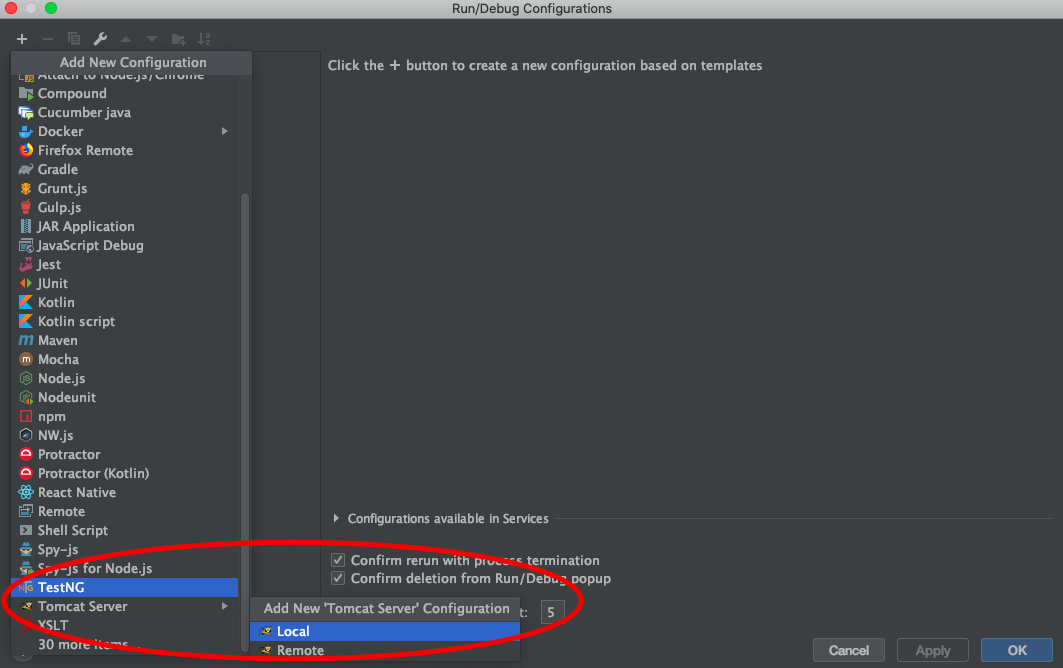The height and width of the screenshot is (668, 1063).
Task: Click the temporary configurations limit field
Action: [552, 612]
